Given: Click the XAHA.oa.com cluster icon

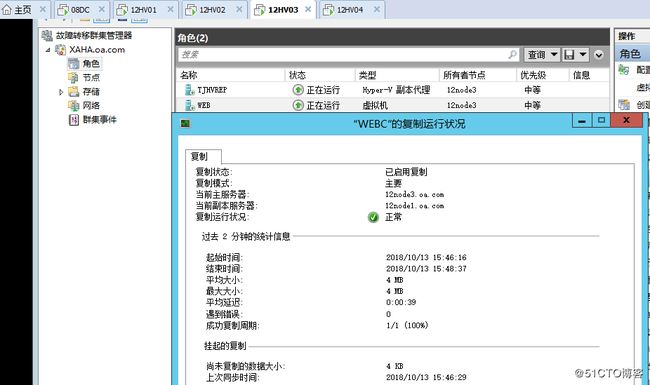Looking at the screenshot, I should 61,50.
